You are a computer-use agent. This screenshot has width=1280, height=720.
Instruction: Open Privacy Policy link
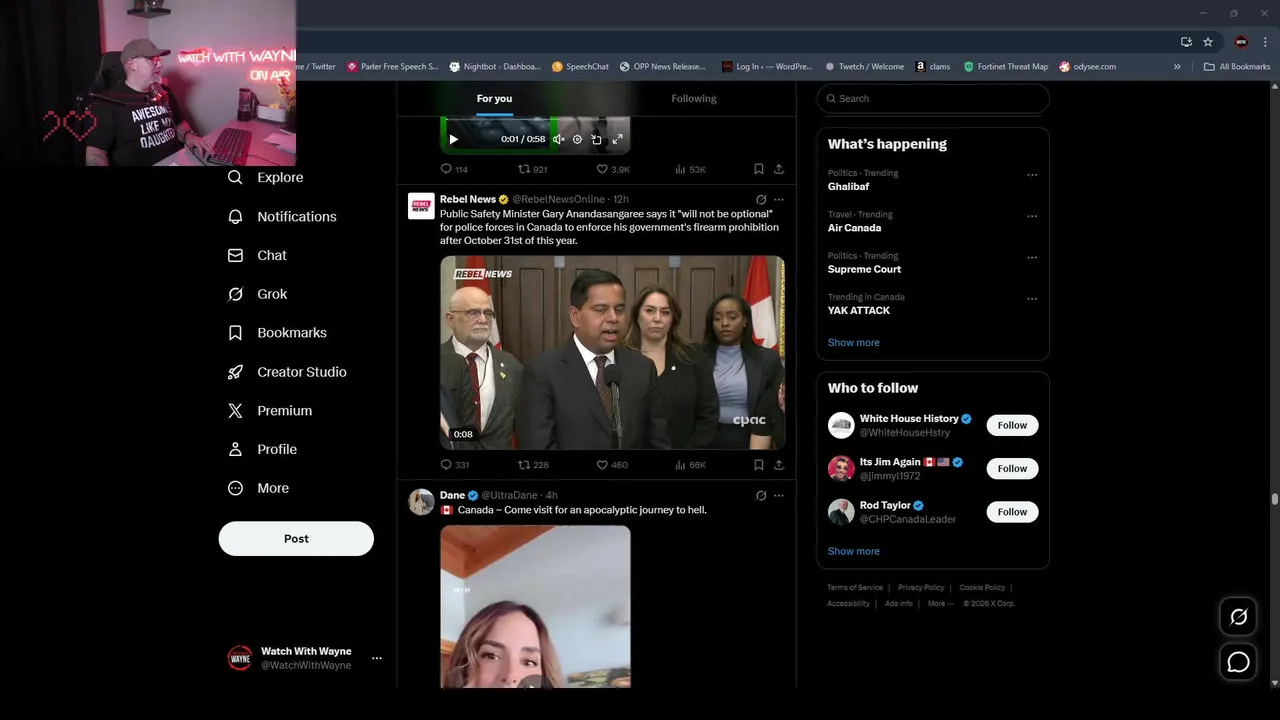(921, 588)
